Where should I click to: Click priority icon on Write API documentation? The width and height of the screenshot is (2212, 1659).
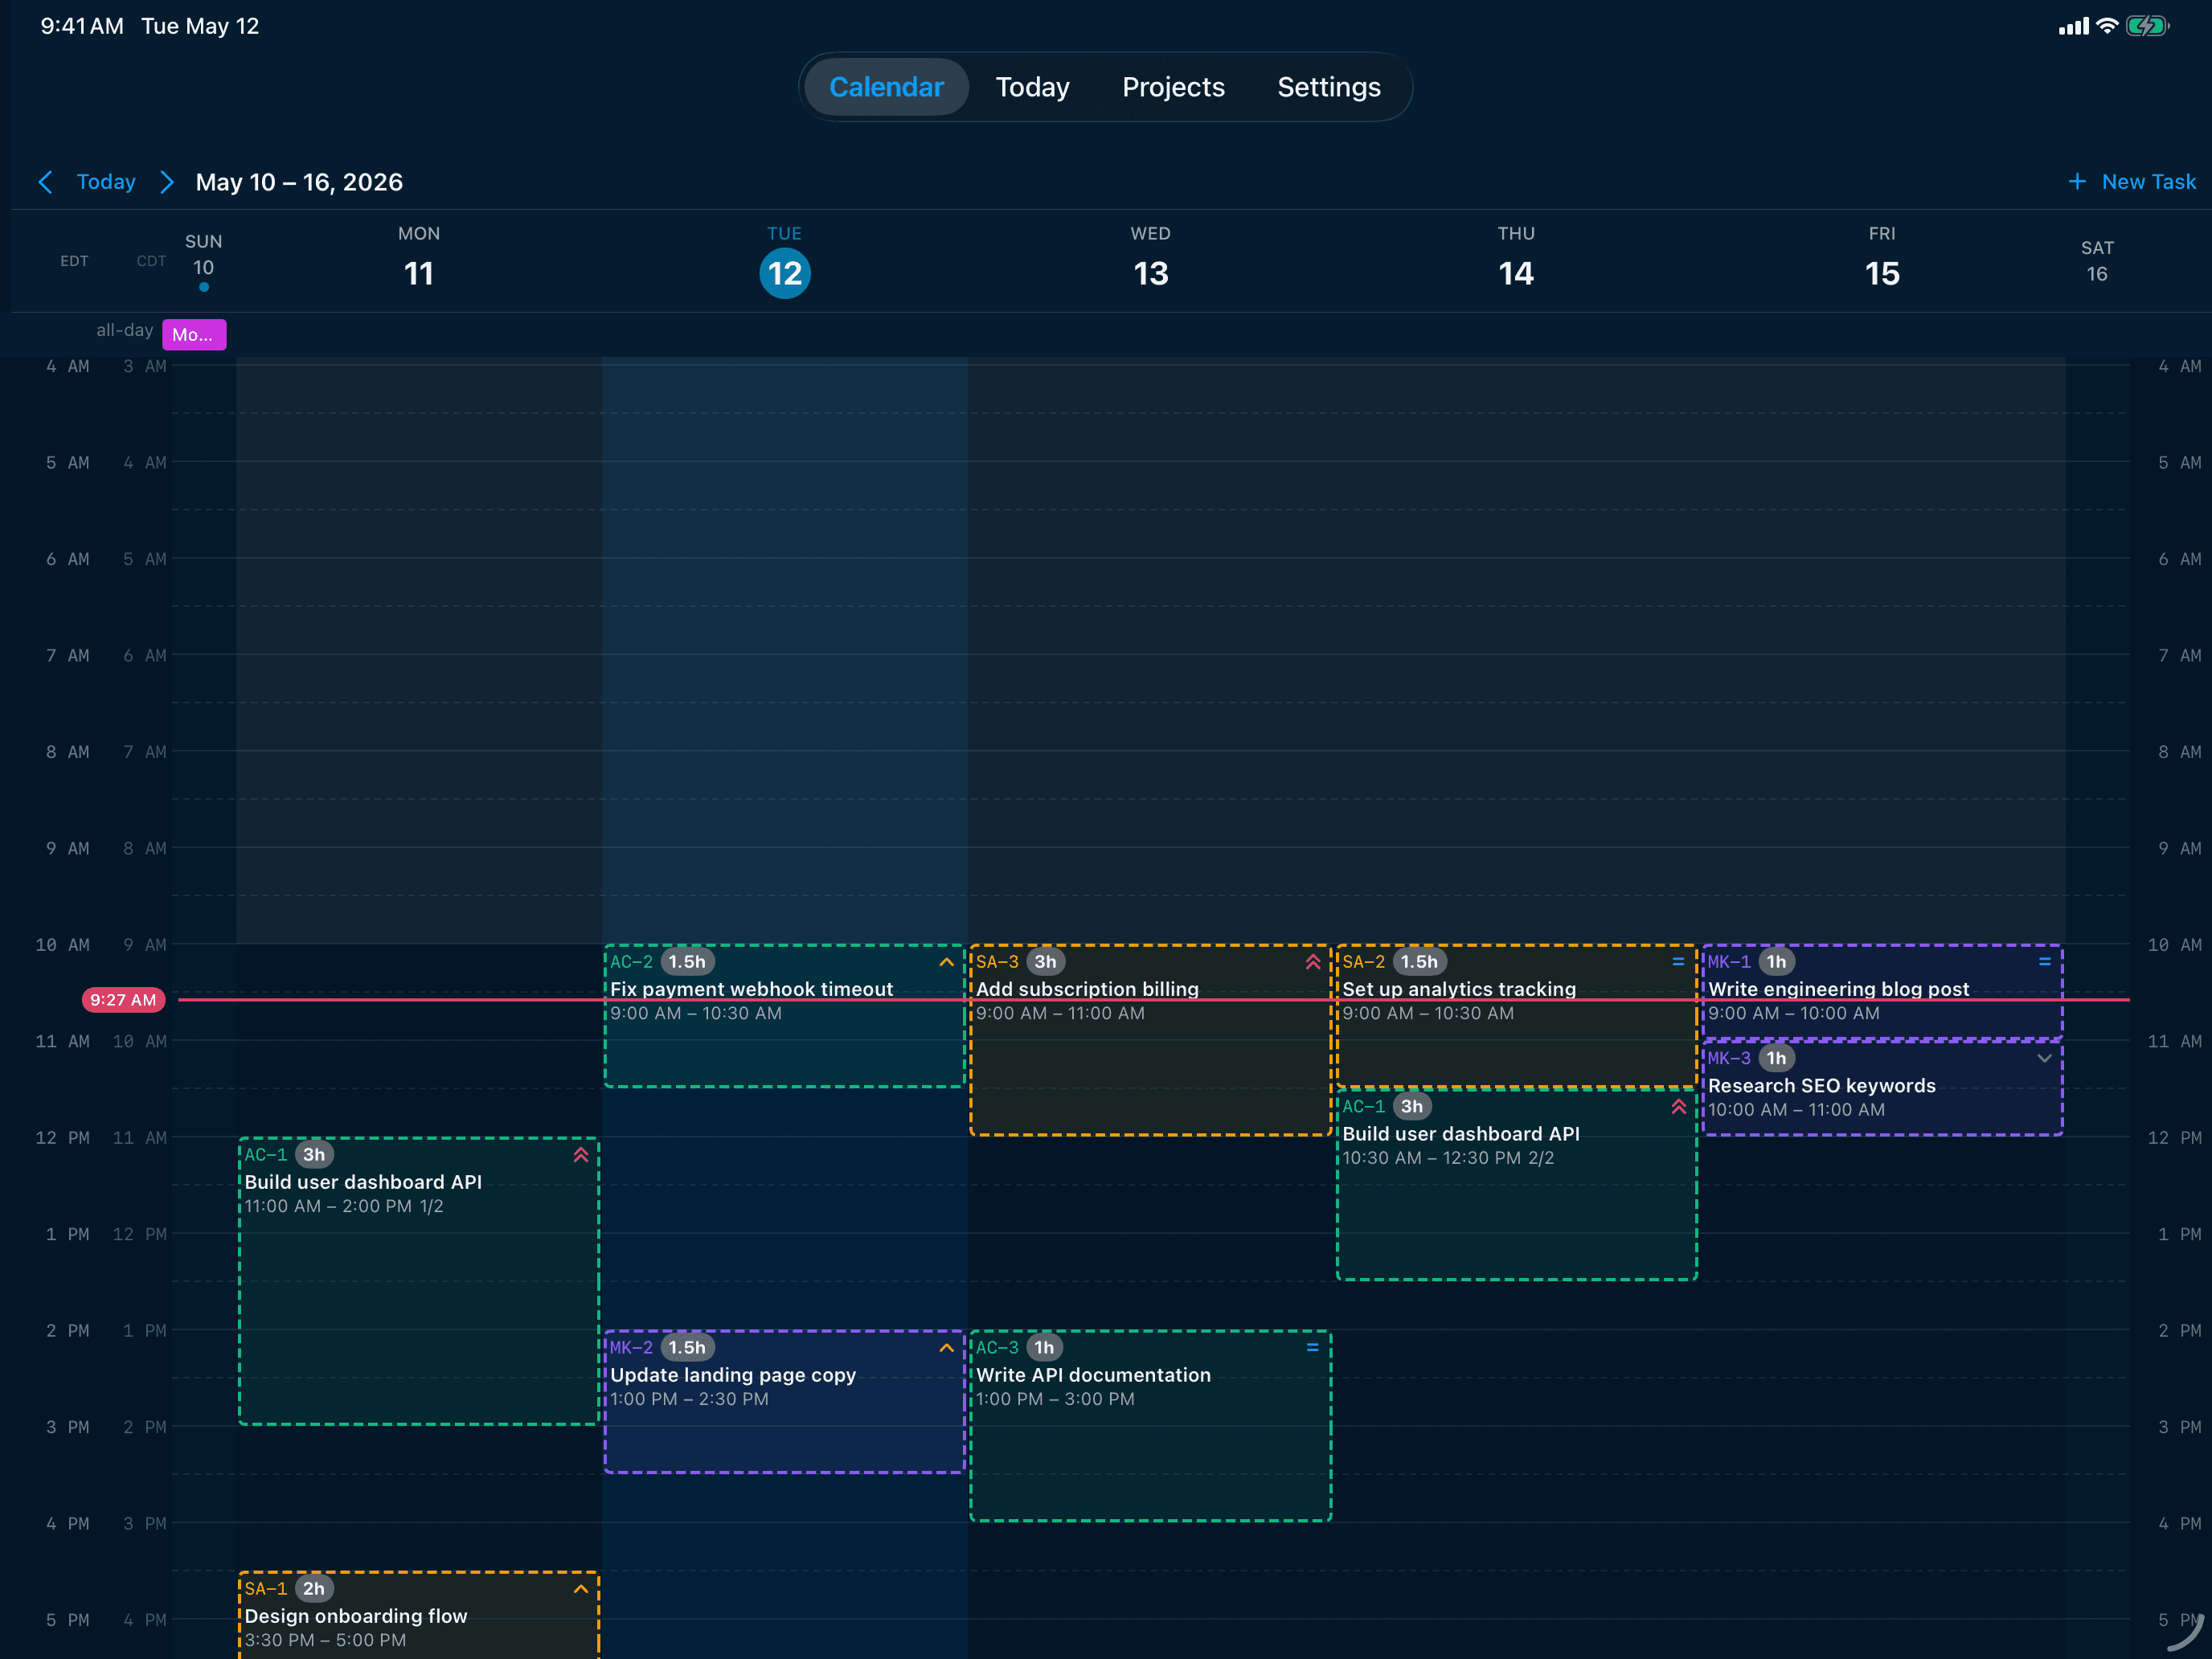pyautogui.click(x=1312, y=1347)
